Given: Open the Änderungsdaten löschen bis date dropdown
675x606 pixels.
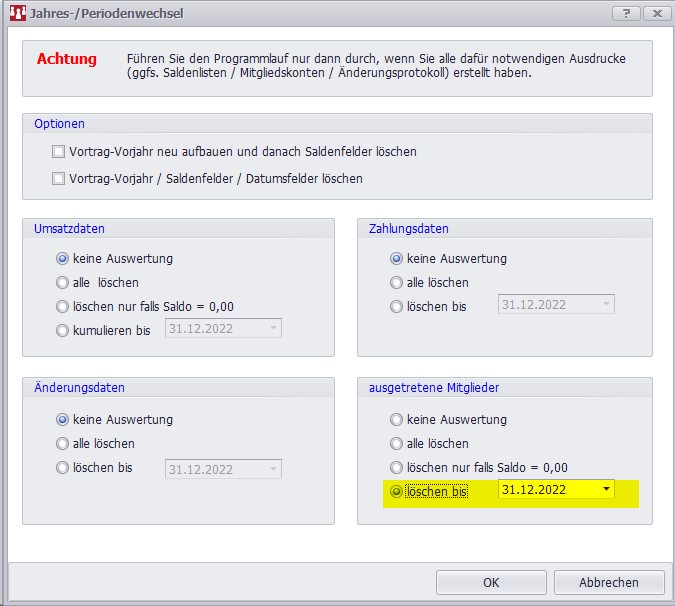Looking at the screenshot, I should click(273, 469).
